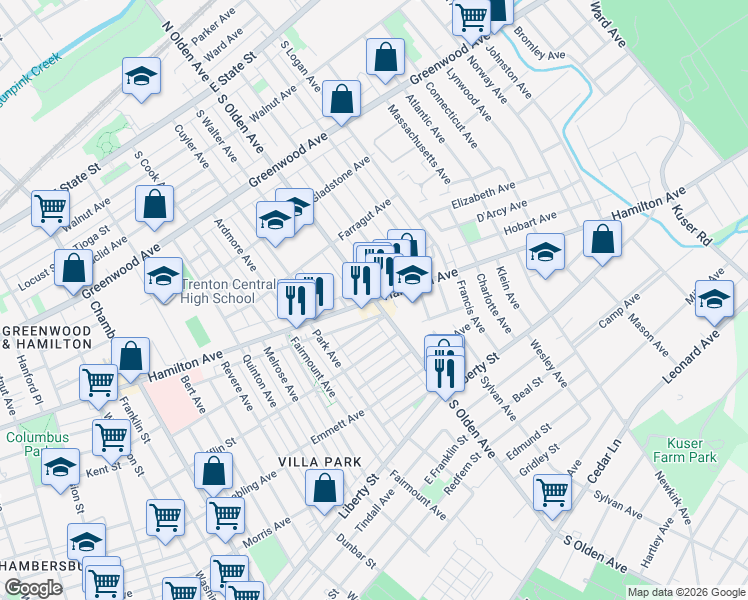Image resolution: width=748 pixels, height=600 pixels.
Task: Click the Hobart Ave street label
Action: pyautogui.click(x=530, y=223)
